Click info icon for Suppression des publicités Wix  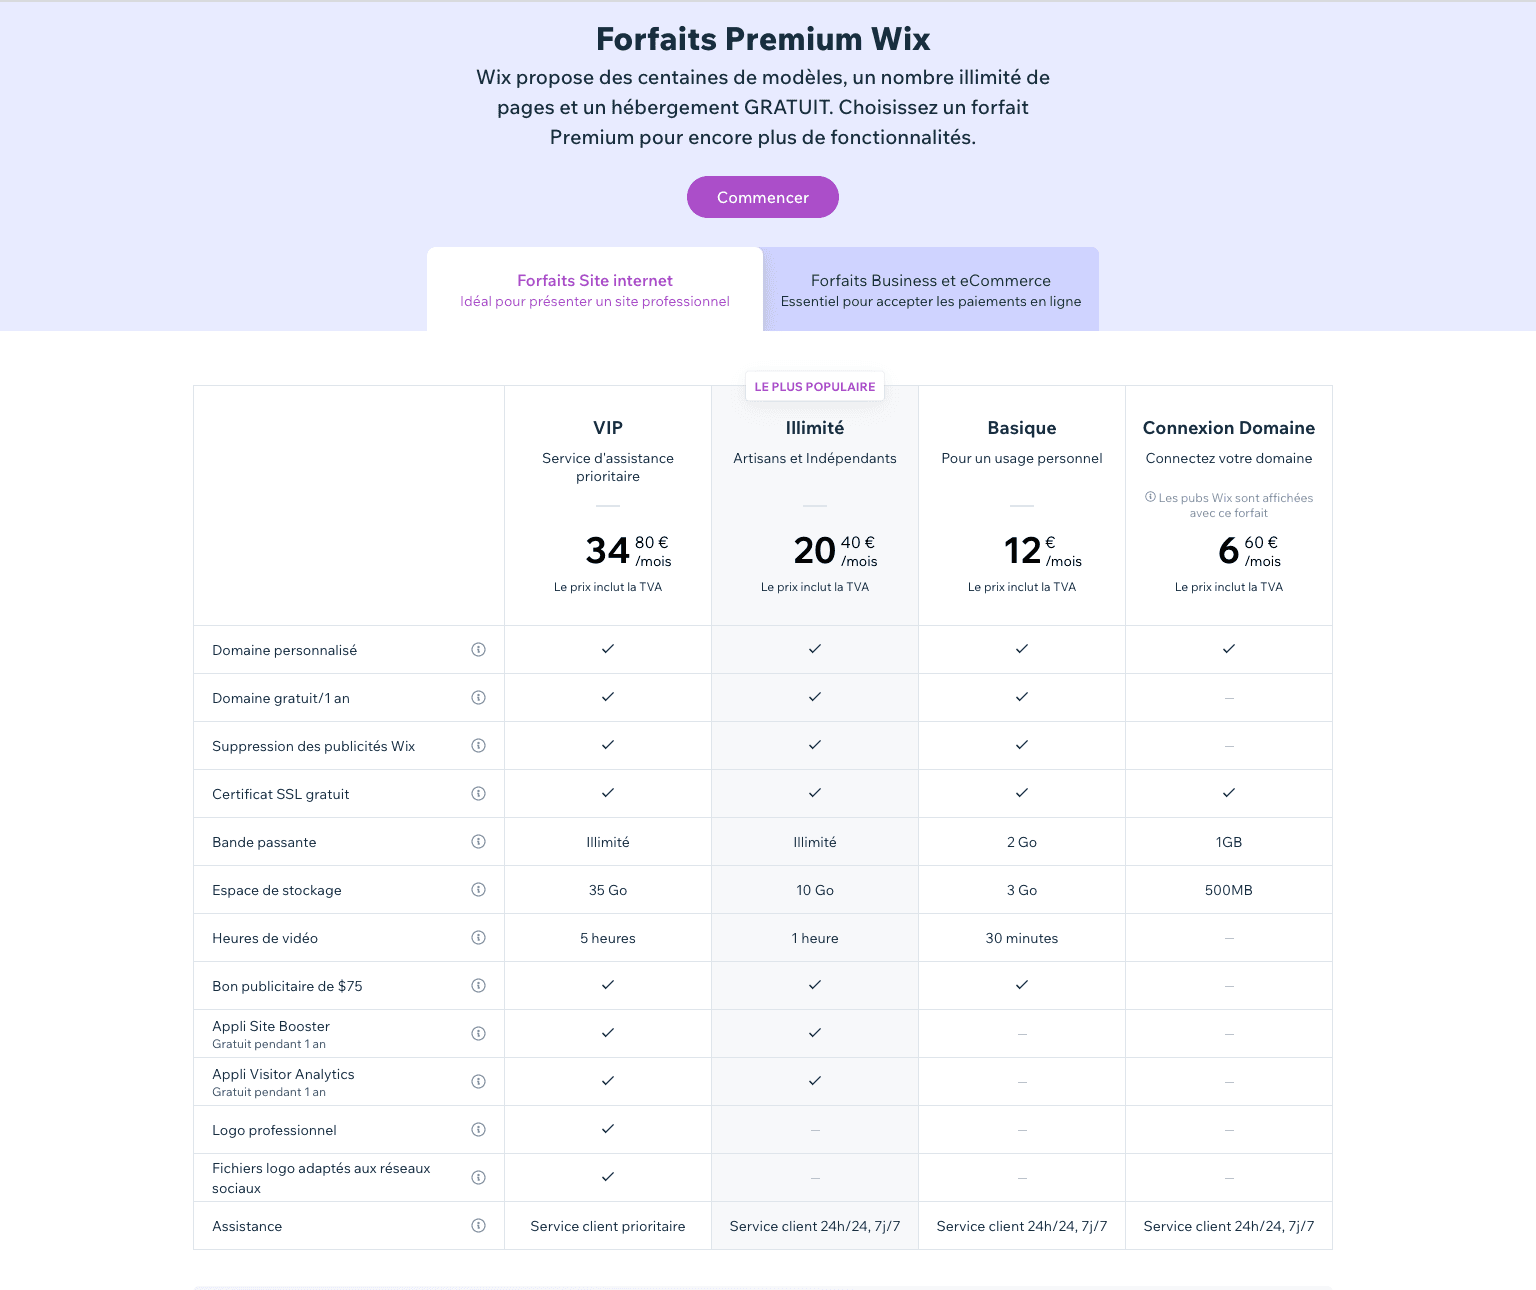[x=478, y=746]
